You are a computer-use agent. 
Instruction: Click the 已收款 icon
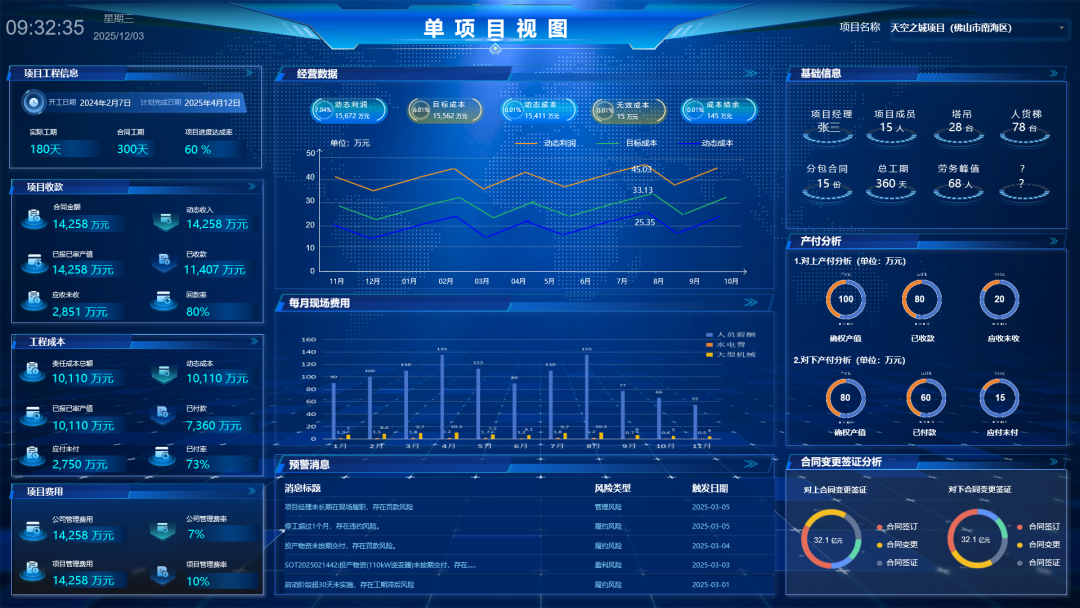coord(164,262)
